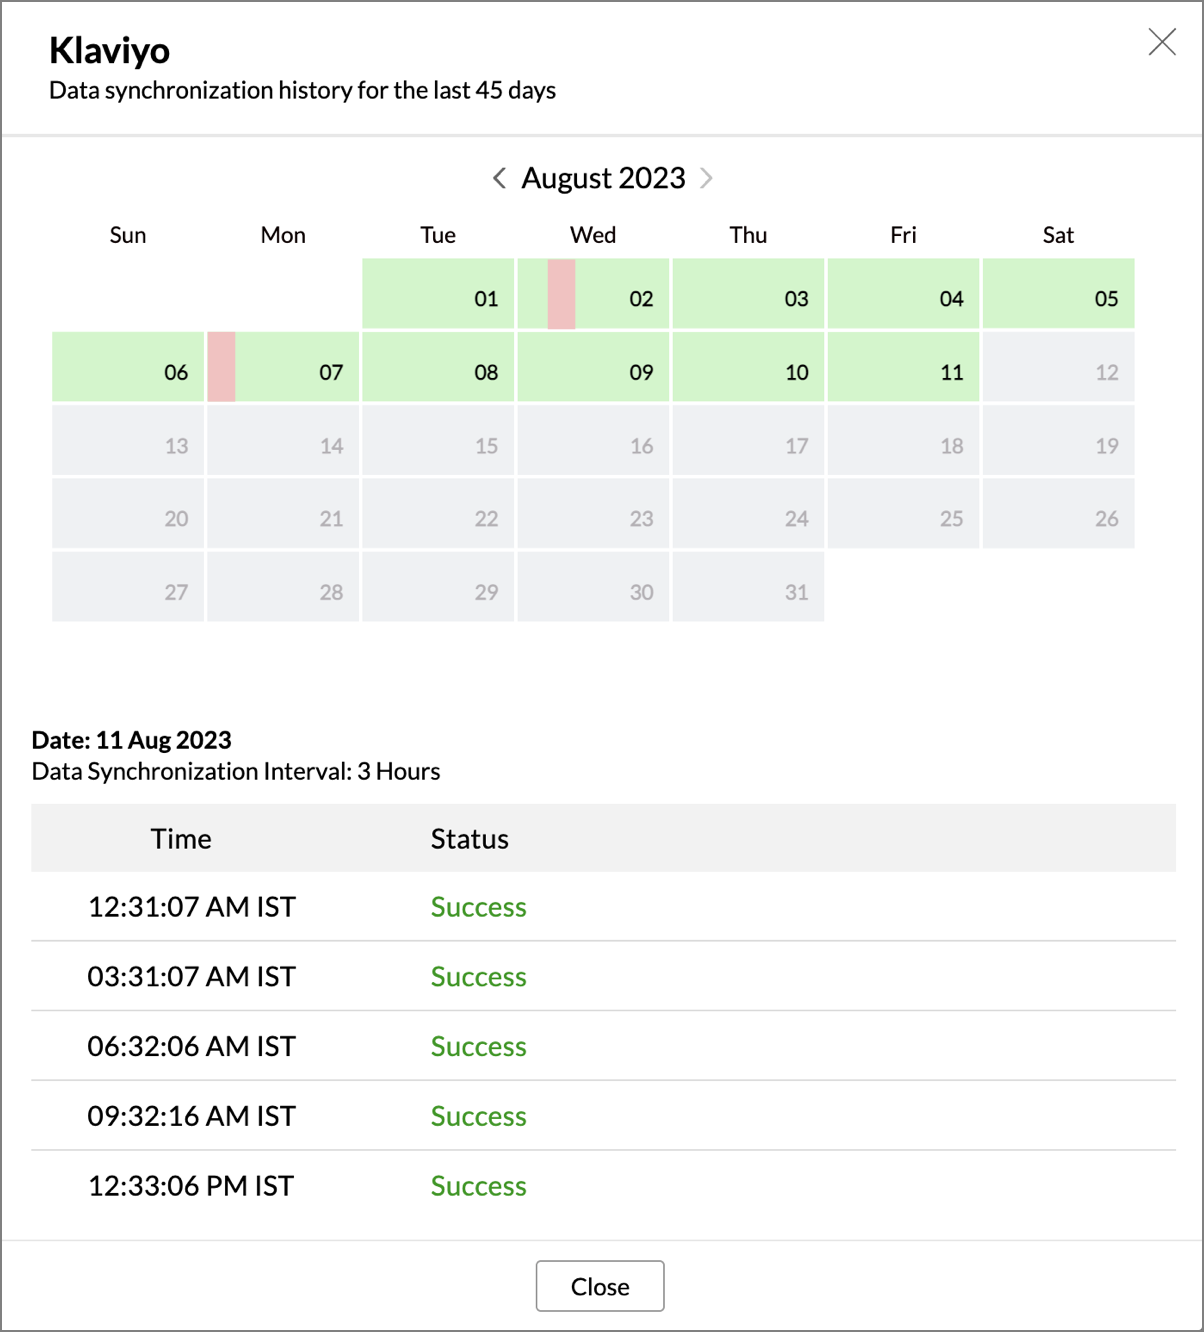Select August 05 in calendar
Viewport: 1204px width, 1332px height.
[x=1058, y=294]
